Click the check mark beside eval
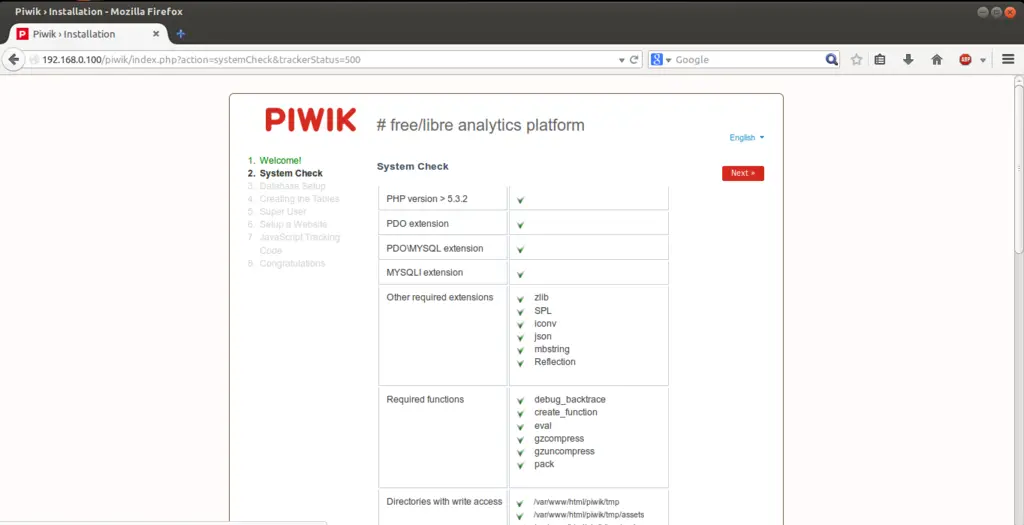Screen dimensions: 1024x525 click(520, 427)
